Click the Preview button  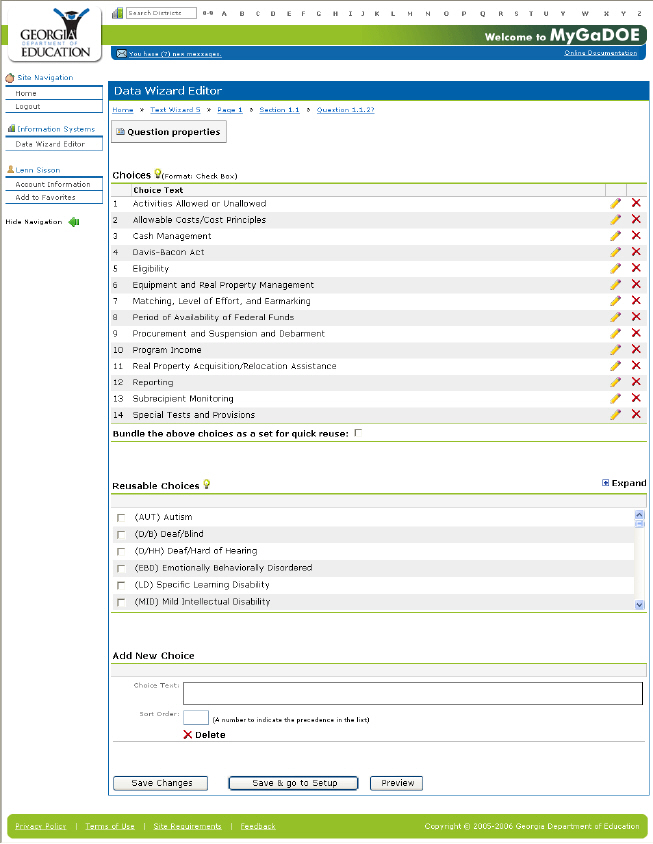[396, 783]
